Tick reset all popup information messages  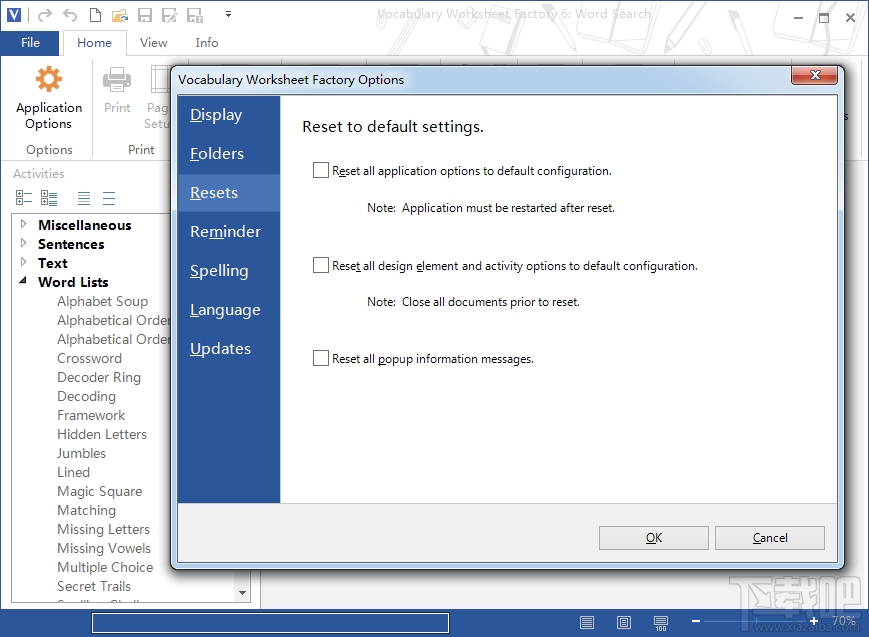pyautogui.click(x=321, y=358)
